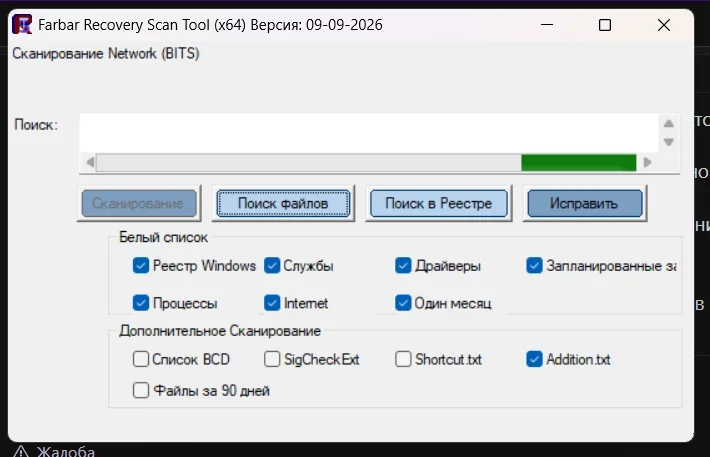The image size is (710, 457).
Task: Click the search field's down scroll arrow
Action: (x=669, y=142)
